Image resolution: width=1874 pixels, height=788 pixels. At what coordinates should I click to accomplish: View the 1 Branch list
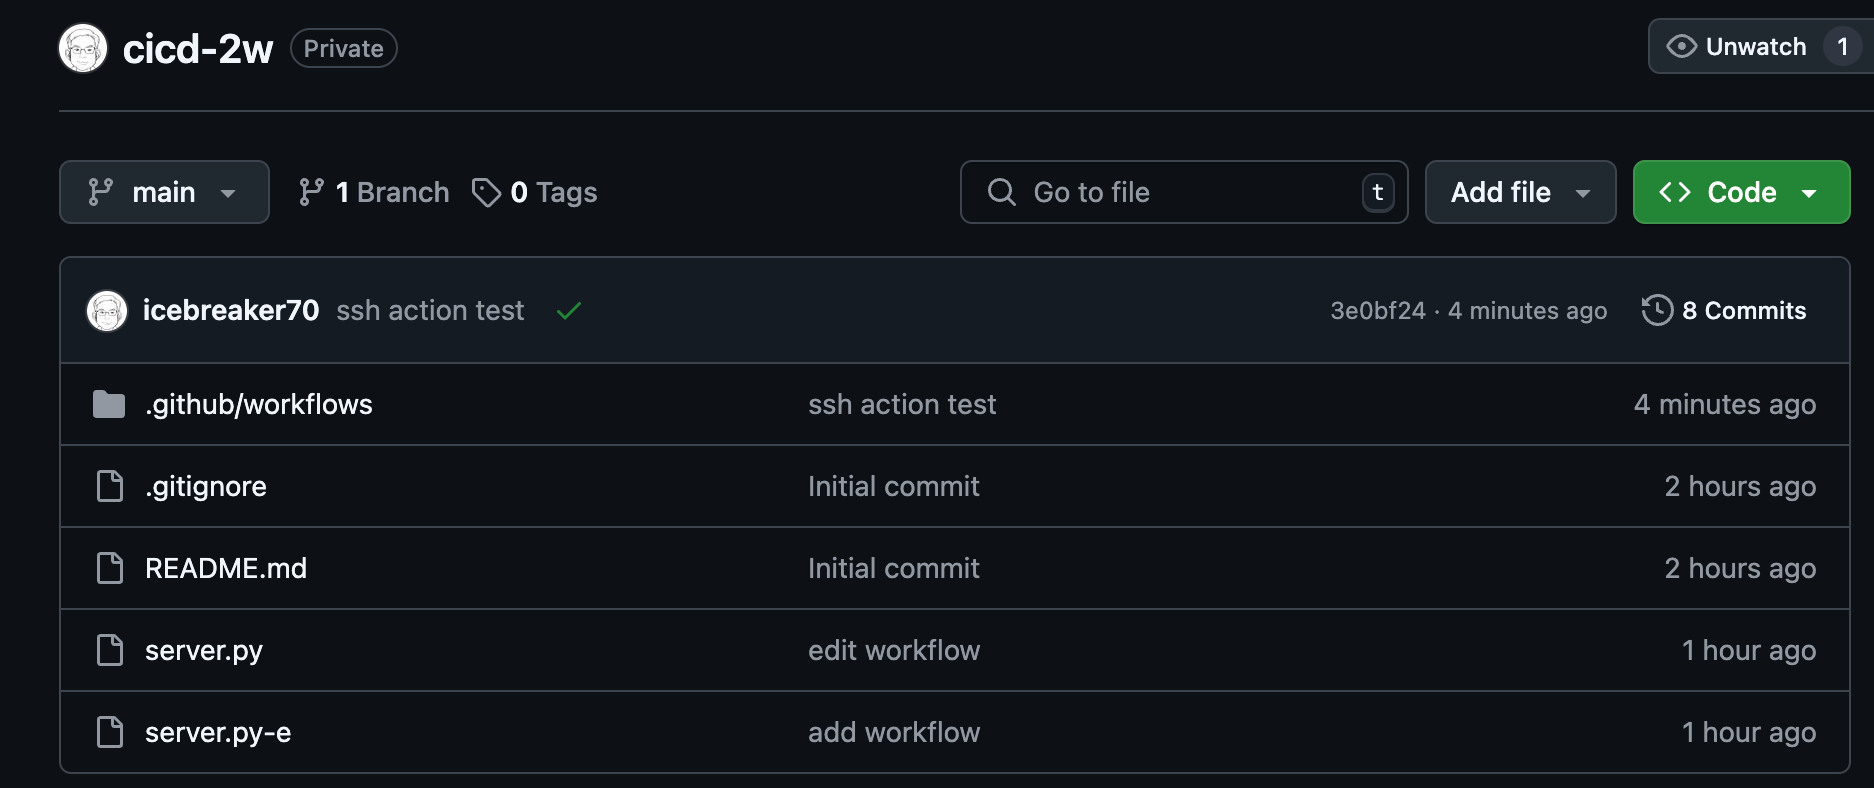374,192
